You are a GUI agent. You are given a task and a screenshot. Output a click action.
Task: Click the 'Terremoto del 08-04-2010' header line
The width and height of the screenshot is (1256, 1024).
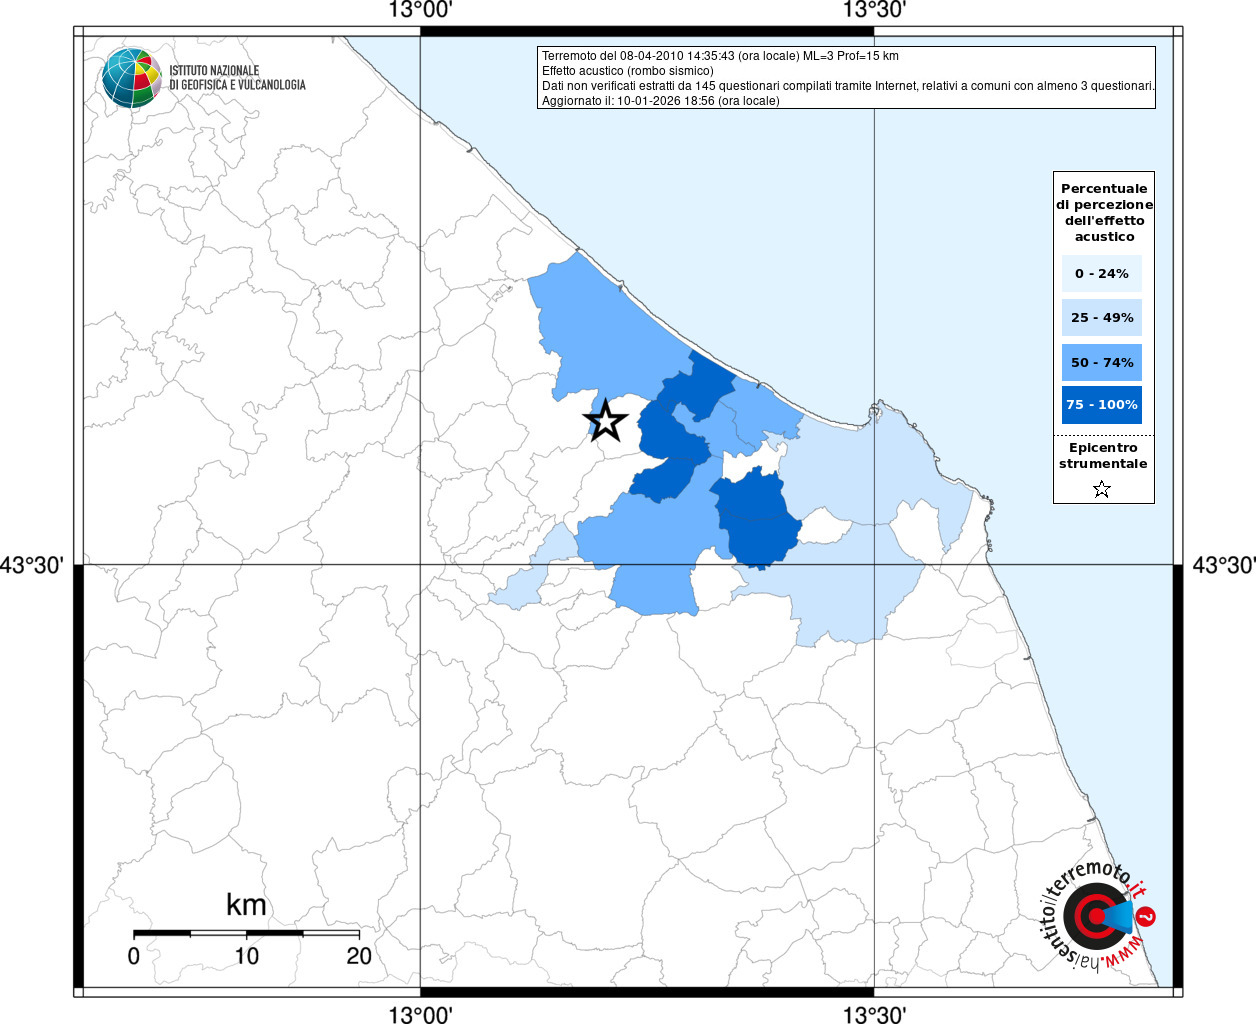(720, 56)
